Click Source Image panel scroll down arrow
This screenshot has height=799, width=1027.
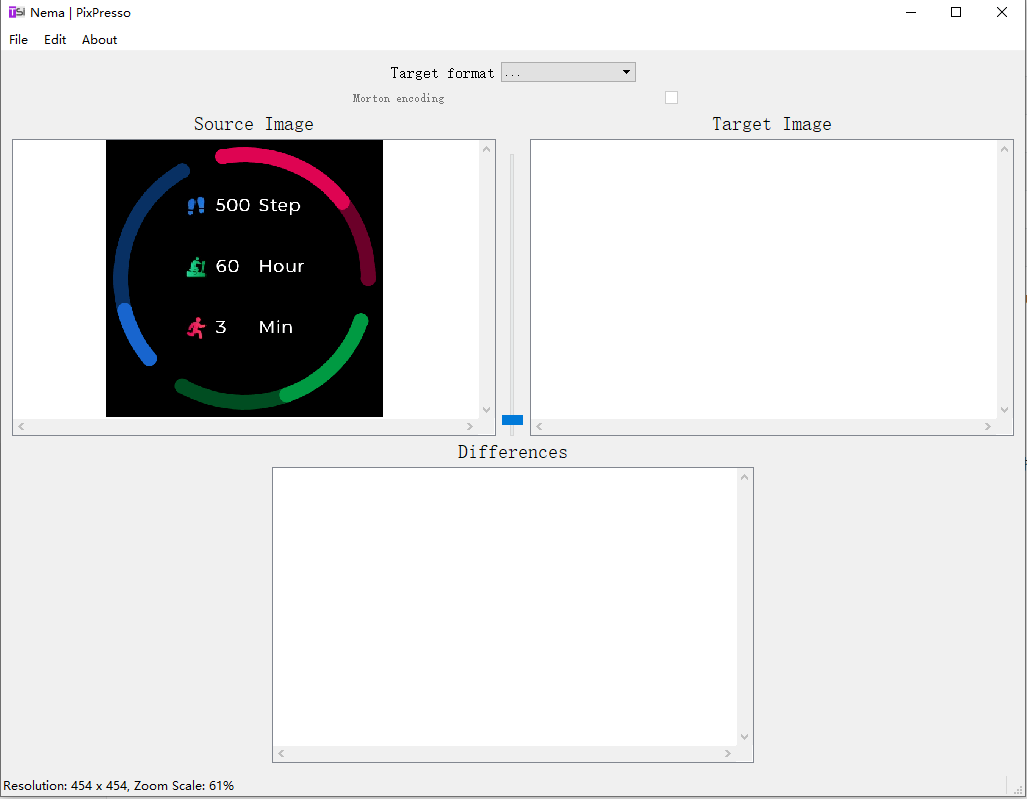pyautogui.click(x=486, y=410)
